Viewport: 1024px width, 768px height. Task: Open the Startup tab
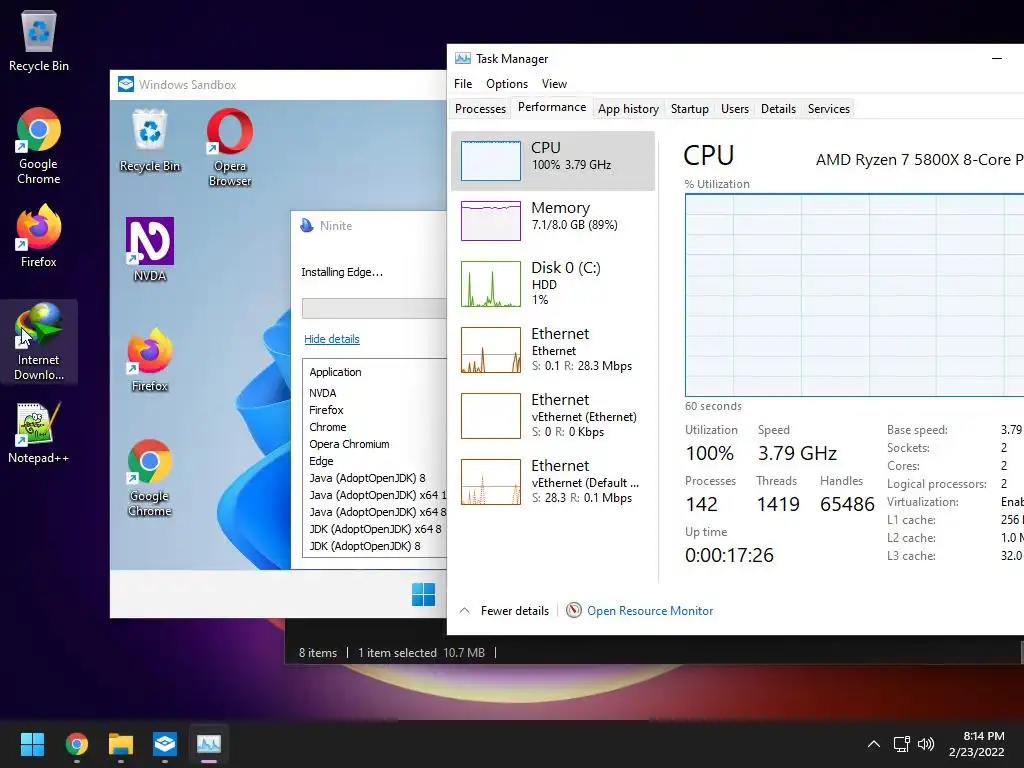(690, 108)
